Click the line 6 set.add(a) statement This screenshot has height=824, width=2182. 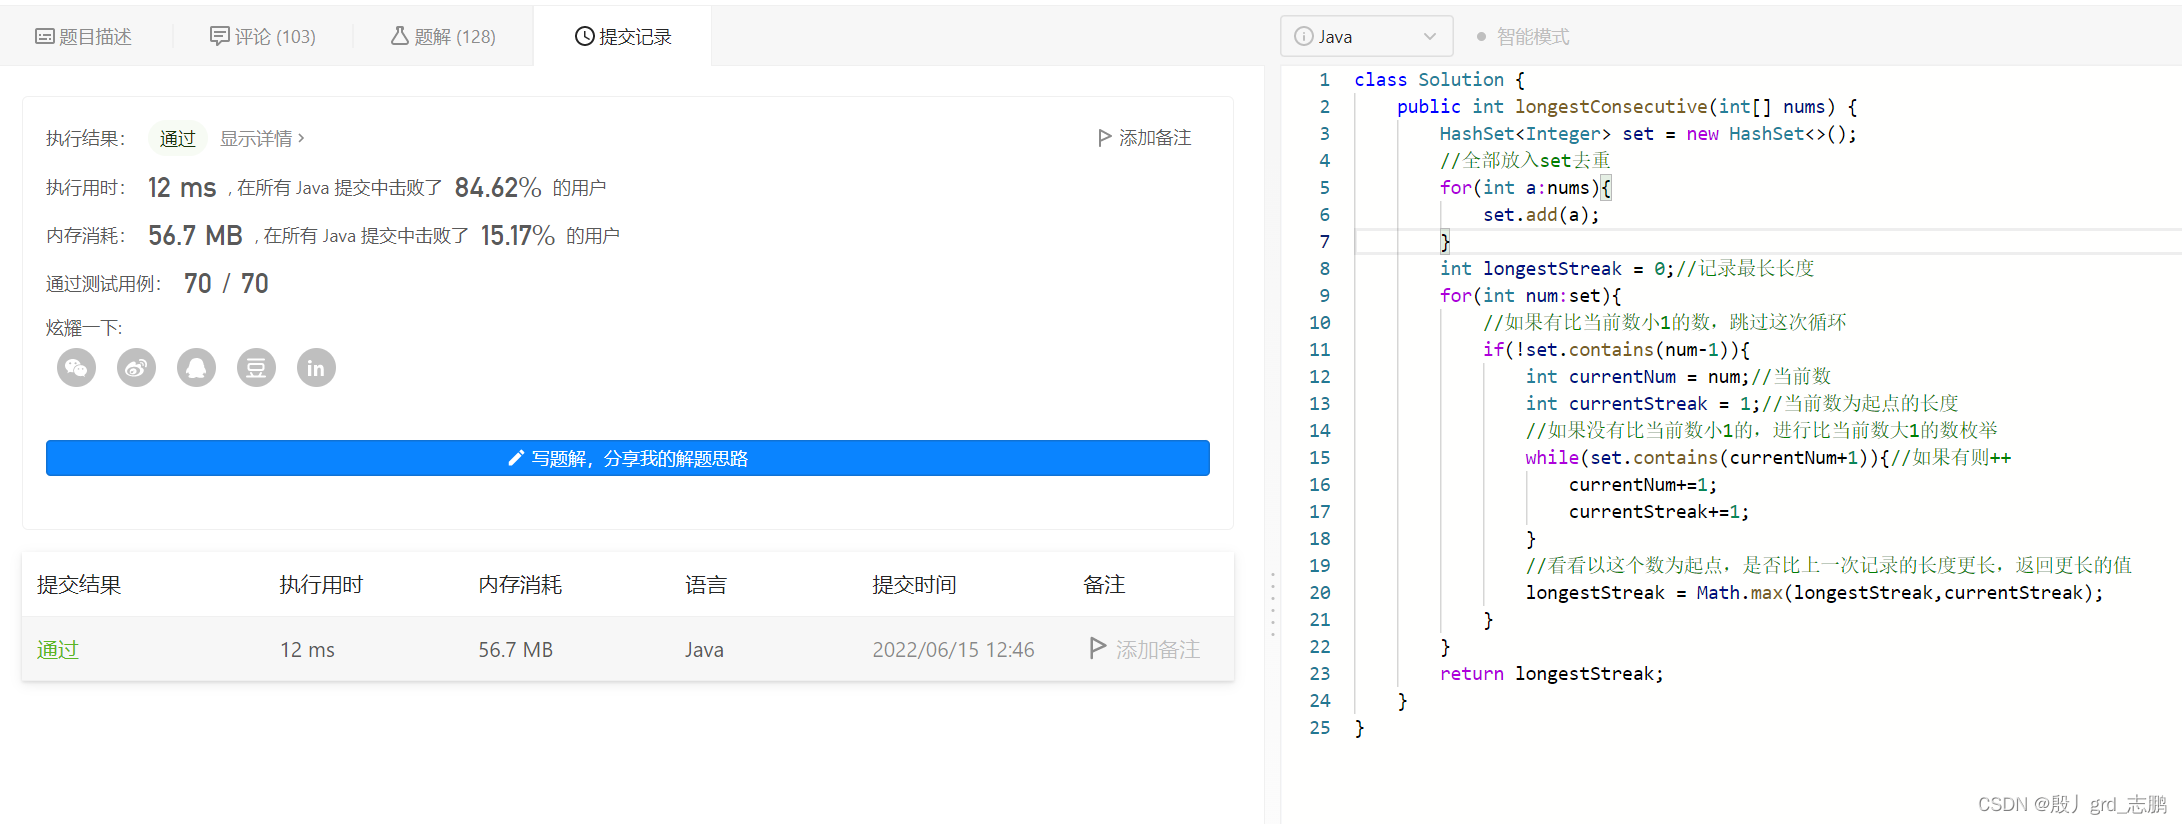point(1541,214)
